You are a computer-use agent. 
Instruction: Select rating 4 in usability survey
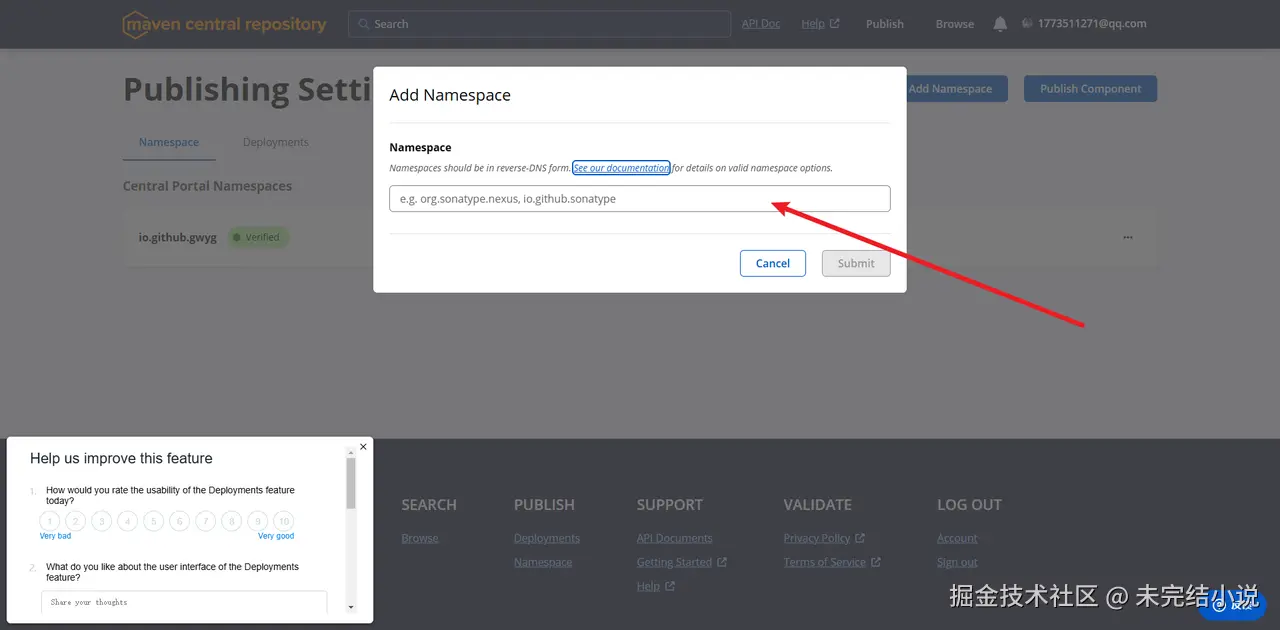(127, 521)
